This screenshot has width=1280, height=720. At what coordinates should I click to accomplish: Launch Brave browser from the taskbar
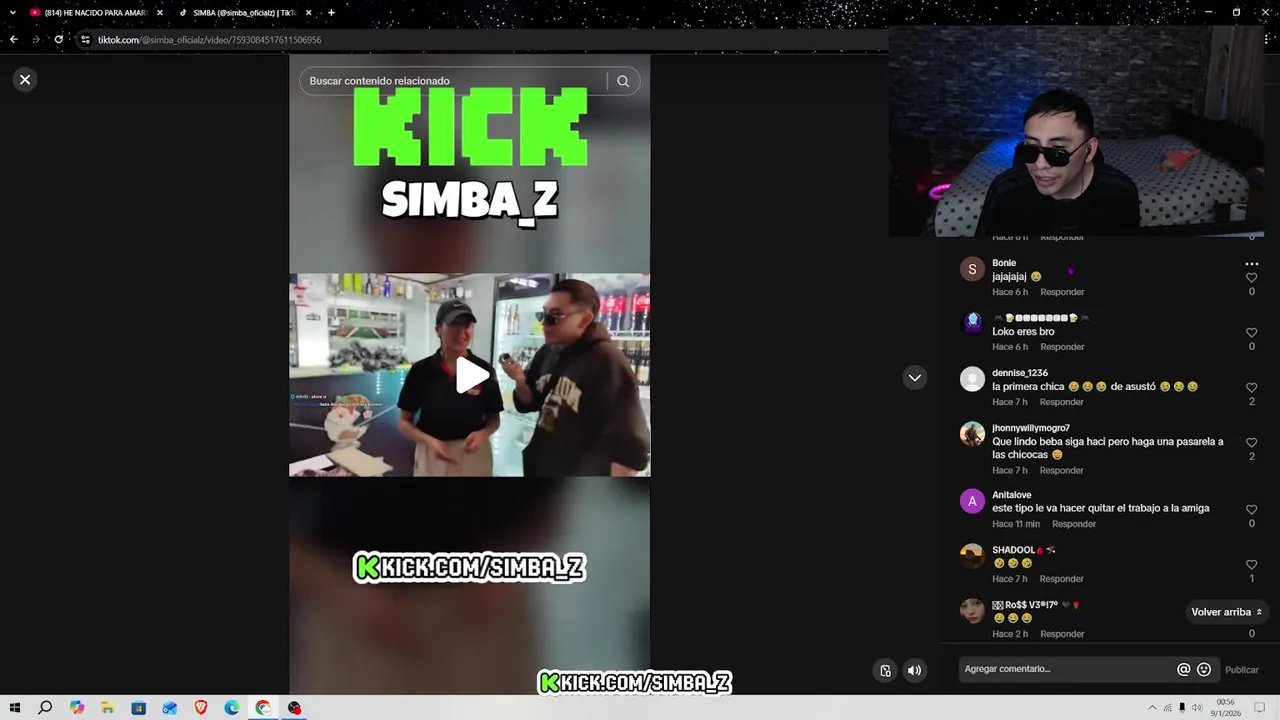(x=201, y=708)
